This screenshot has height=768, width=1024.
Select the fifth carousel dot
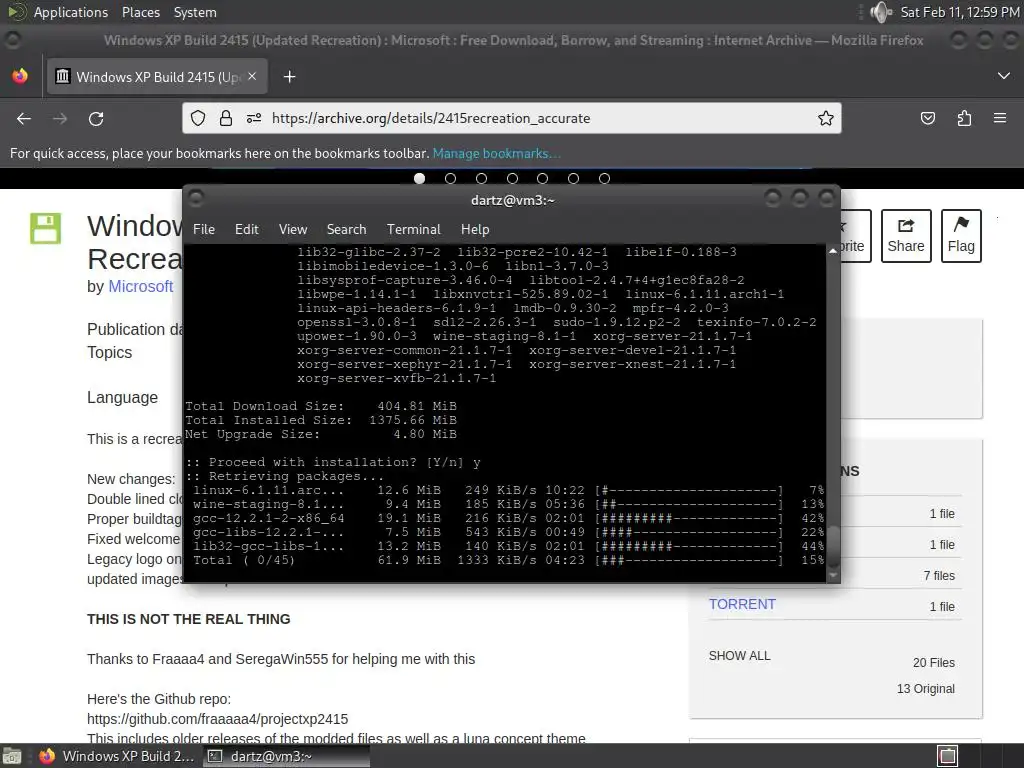tap(542, 178)
